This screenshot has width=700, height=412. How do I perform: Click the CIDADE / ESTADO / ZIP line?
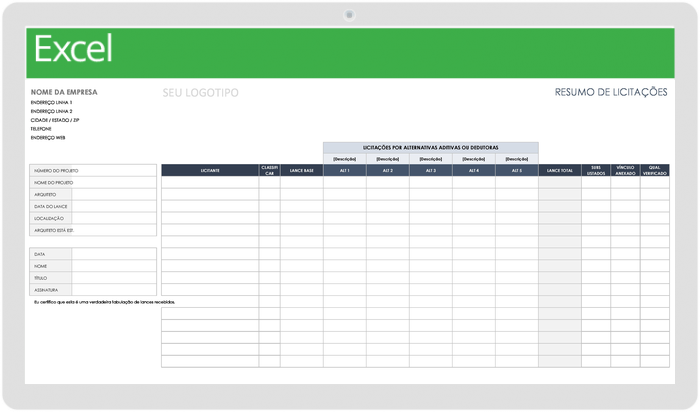(55, 120)
